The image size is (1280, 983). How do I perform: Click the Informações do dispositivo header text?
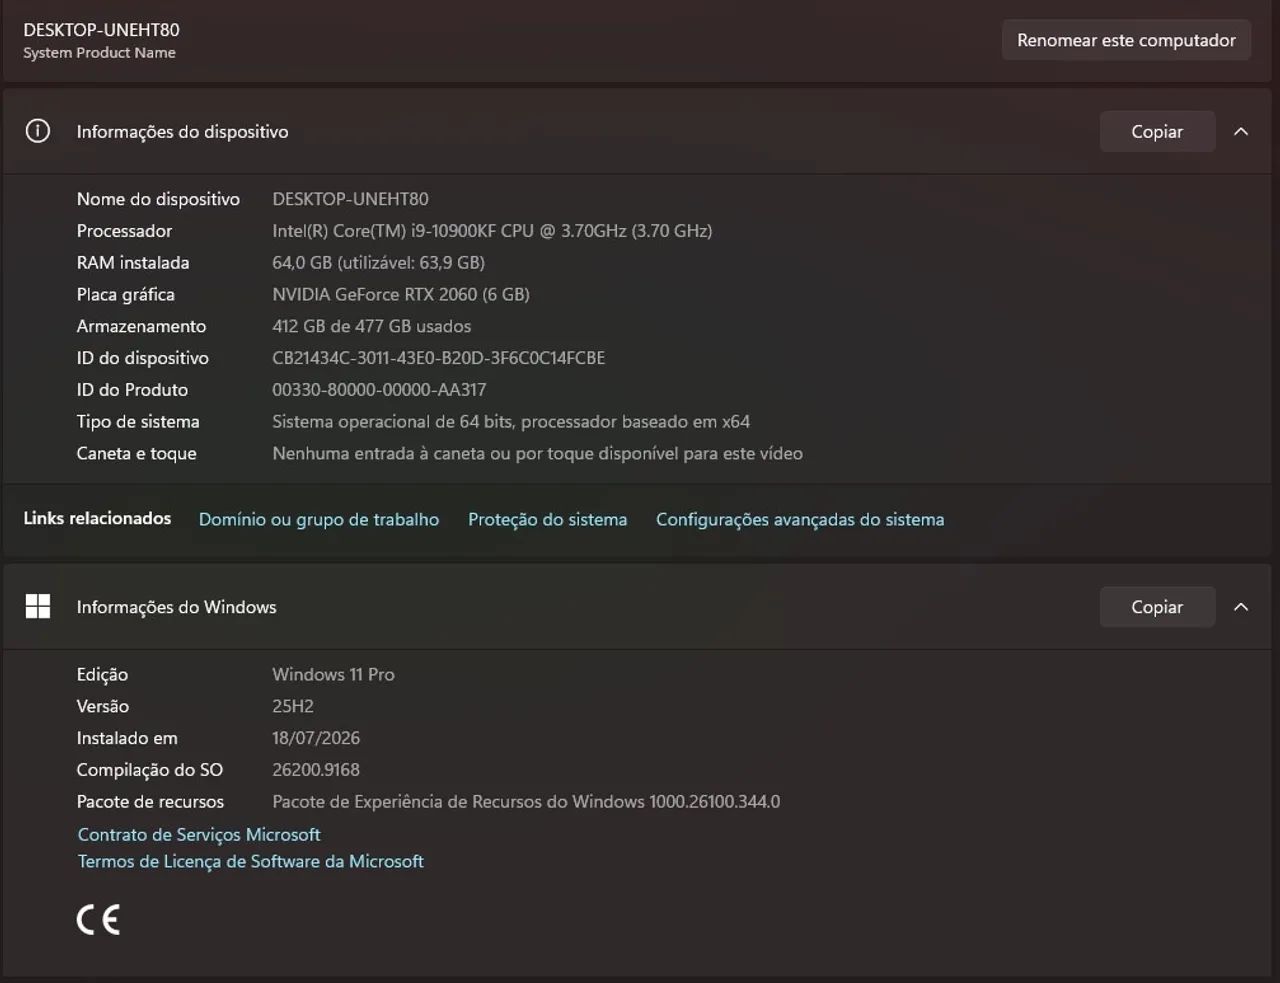182,131
